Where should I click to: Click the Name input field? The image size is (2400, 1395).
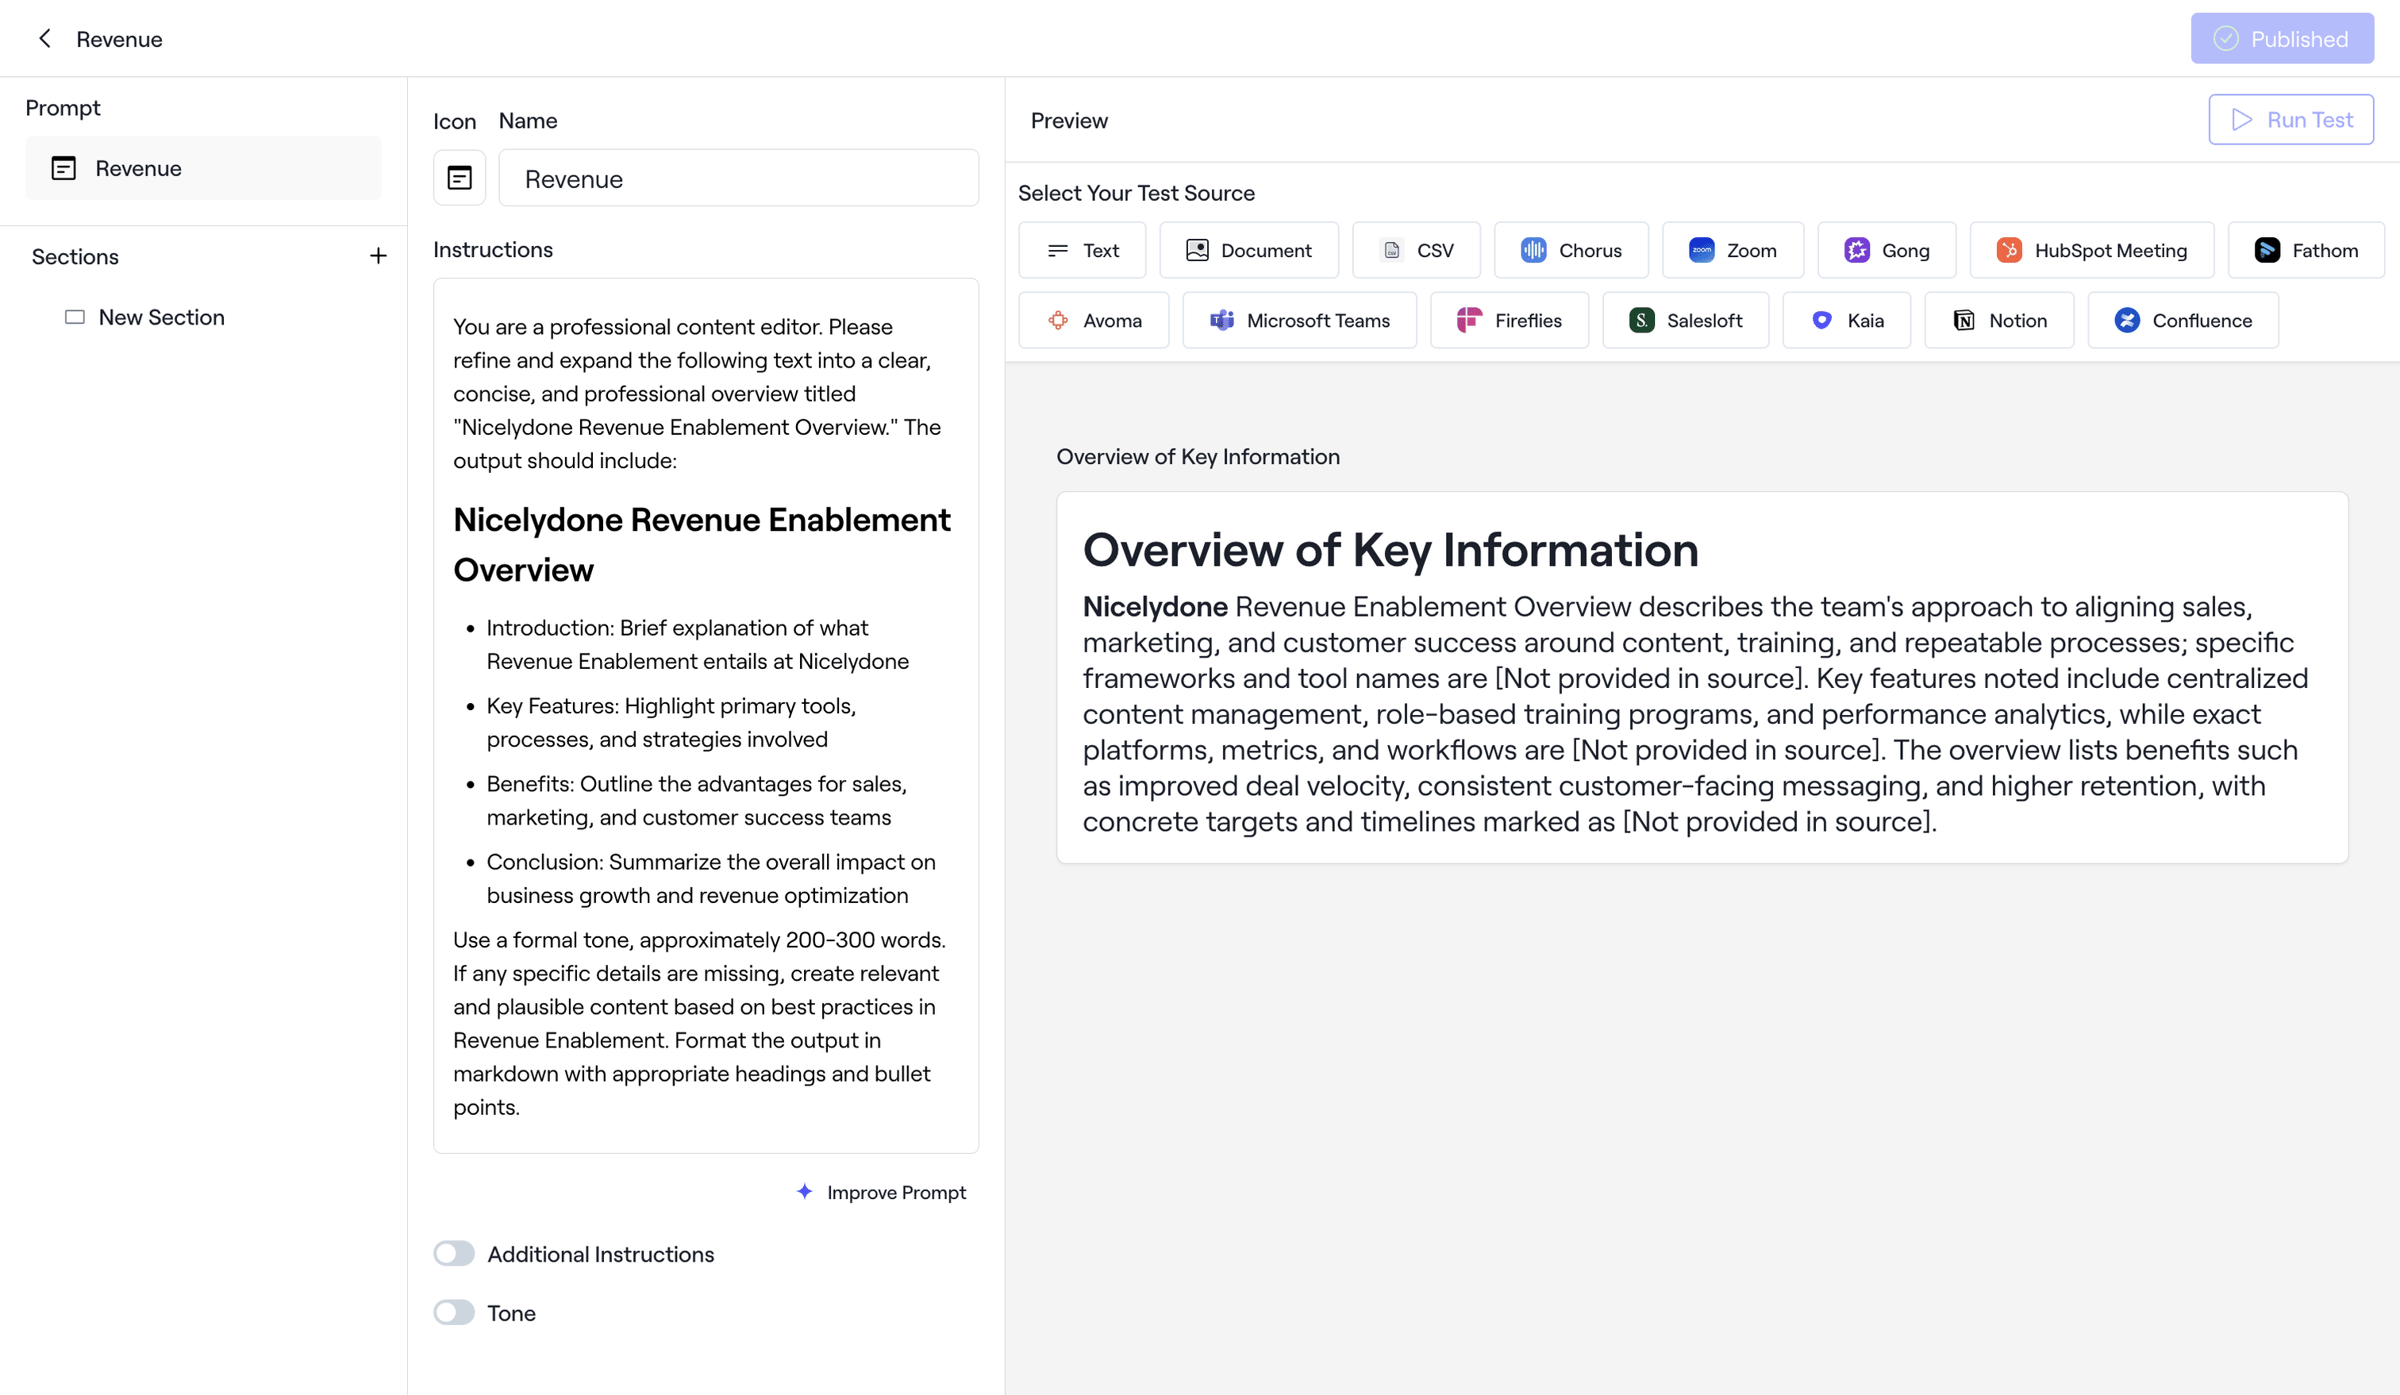[738, 178]
